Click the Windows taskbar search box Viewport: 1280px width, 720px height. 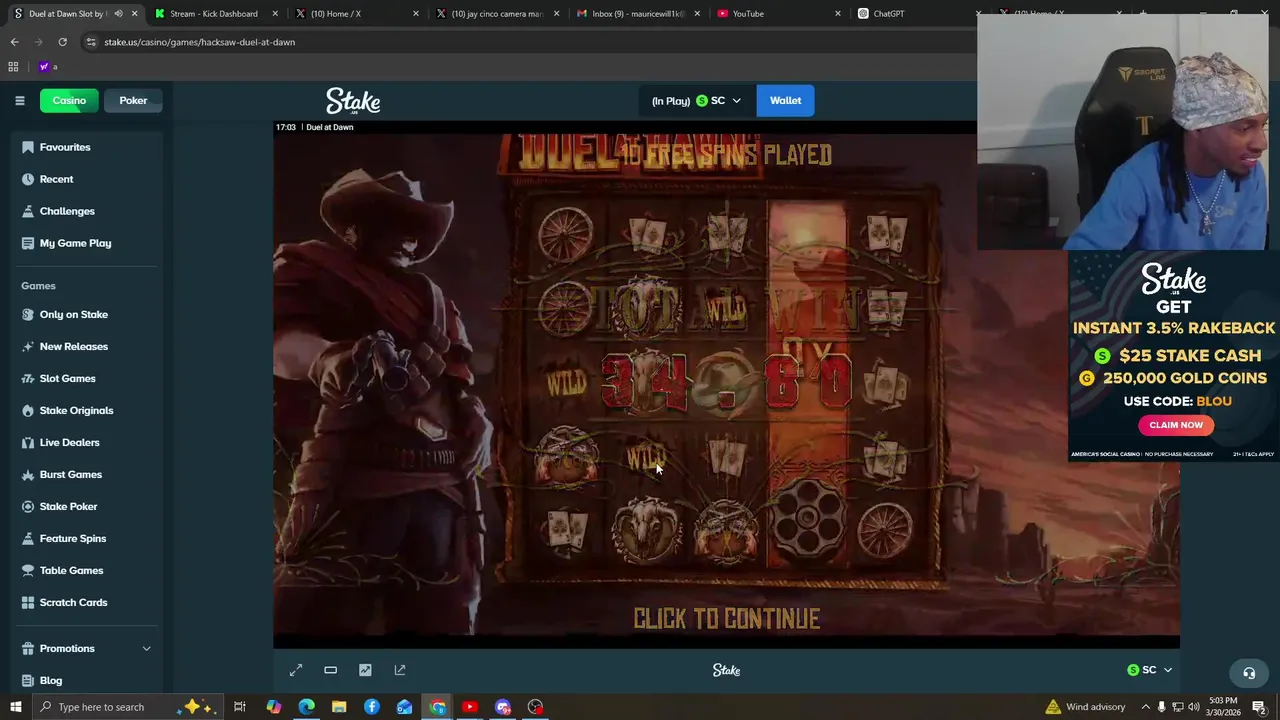(130, 707)
